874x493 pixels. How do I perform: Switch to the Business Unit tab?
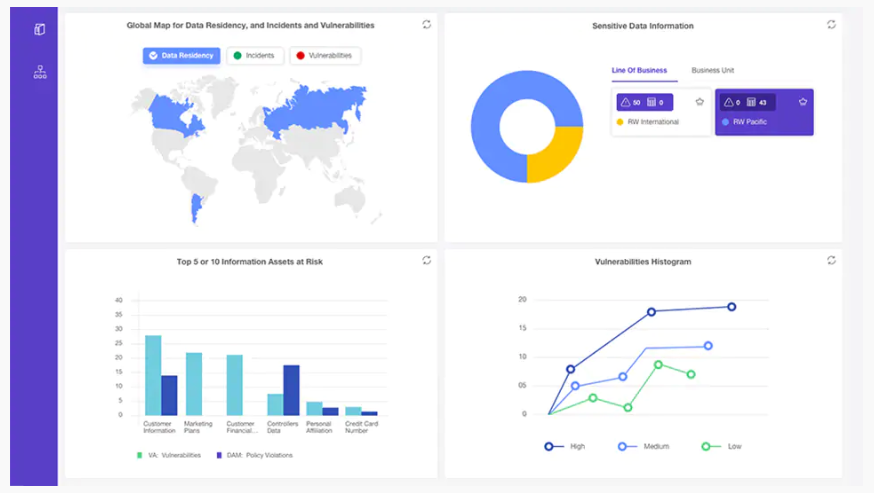point(712,70)
